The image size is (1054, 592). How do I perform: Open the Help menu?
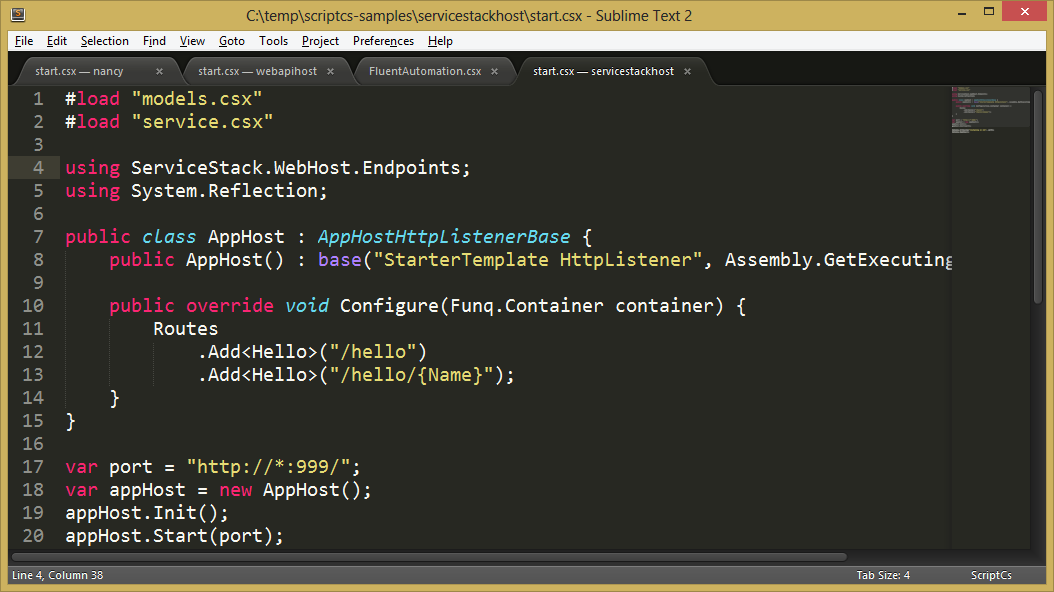coord(440,41)
